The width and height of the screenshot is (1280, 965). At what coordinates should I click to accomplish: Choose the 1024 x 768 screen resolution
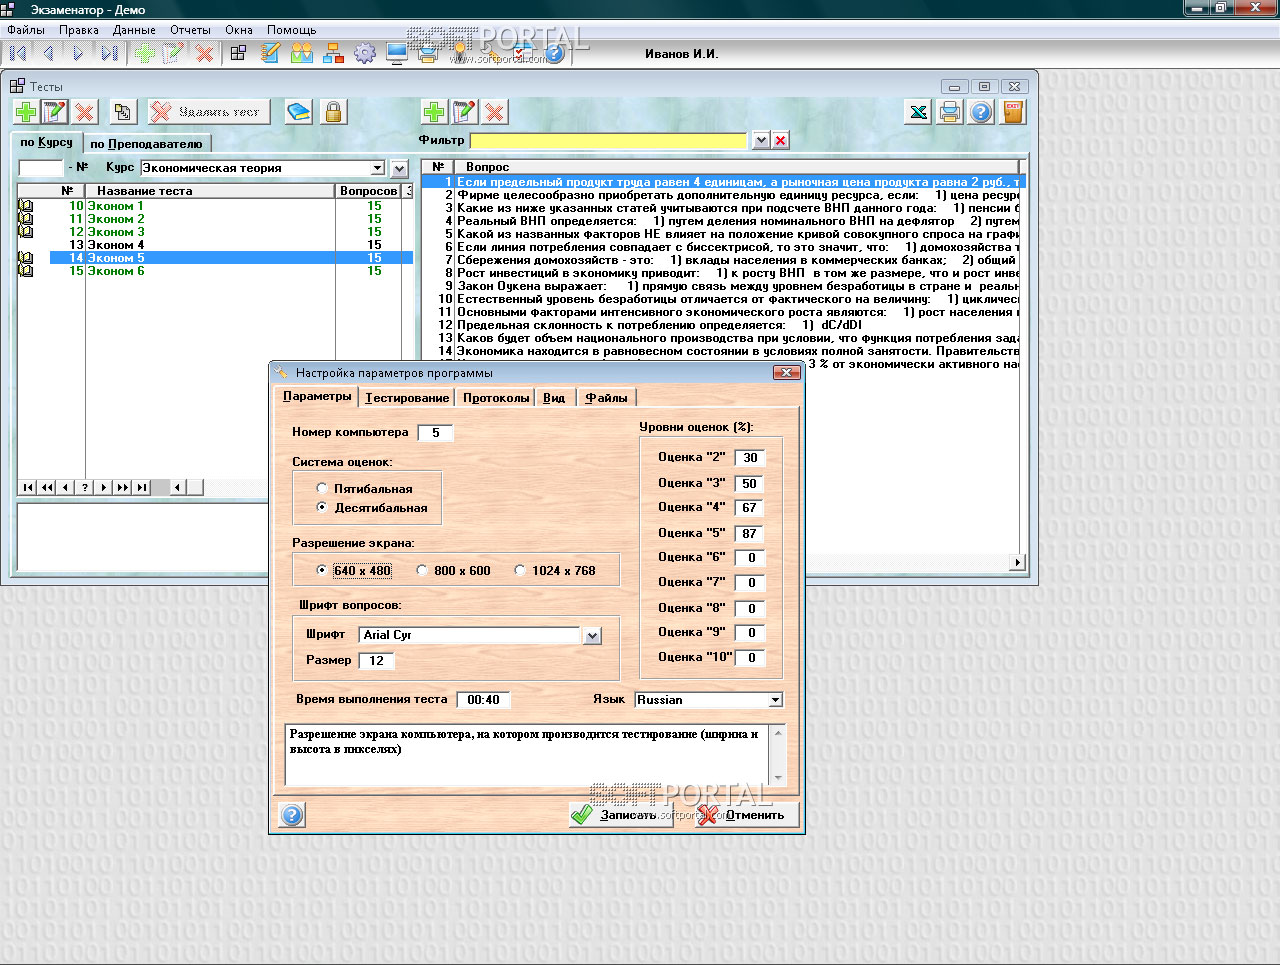pyautogui.click(x=520, y=570)
